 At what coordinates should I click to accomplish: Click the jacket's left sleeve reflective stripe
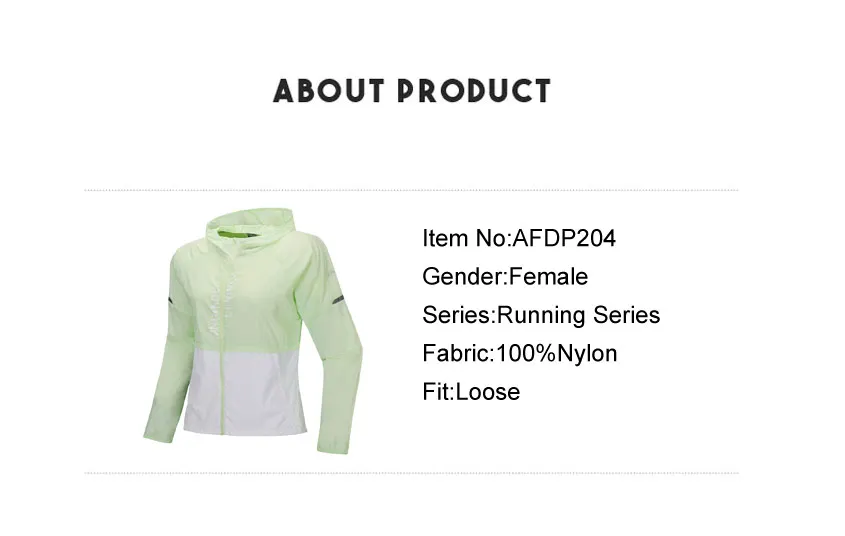coord(170,300)
